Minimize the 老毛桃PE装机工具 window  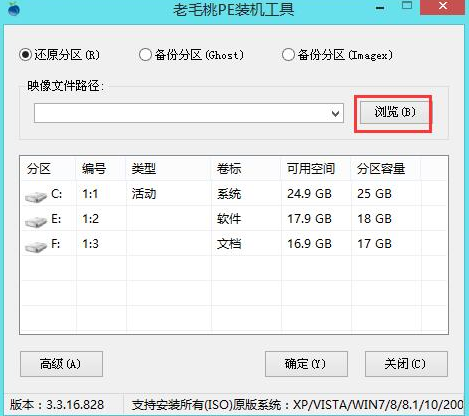(x=380, y=7)
